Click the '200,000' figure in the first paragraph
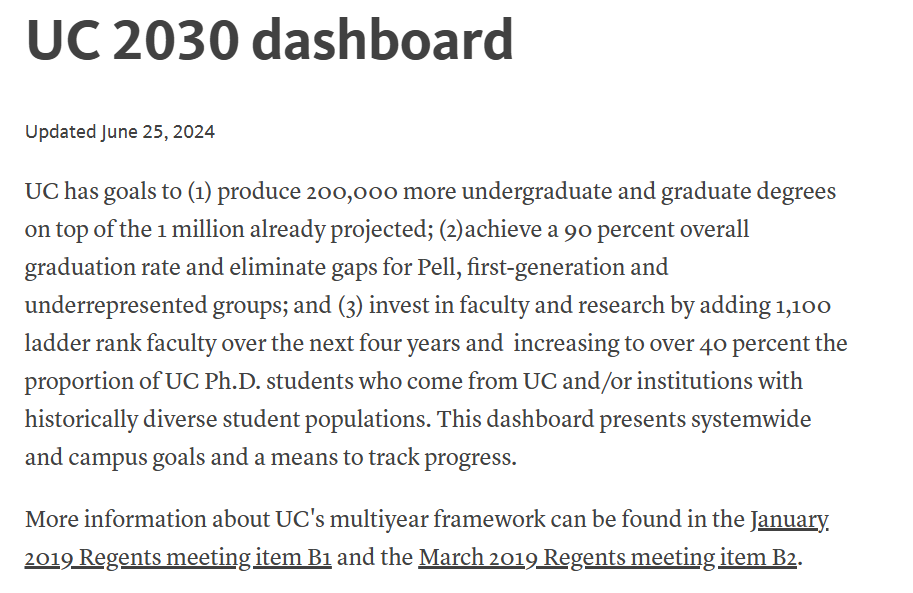 point(352,192)
